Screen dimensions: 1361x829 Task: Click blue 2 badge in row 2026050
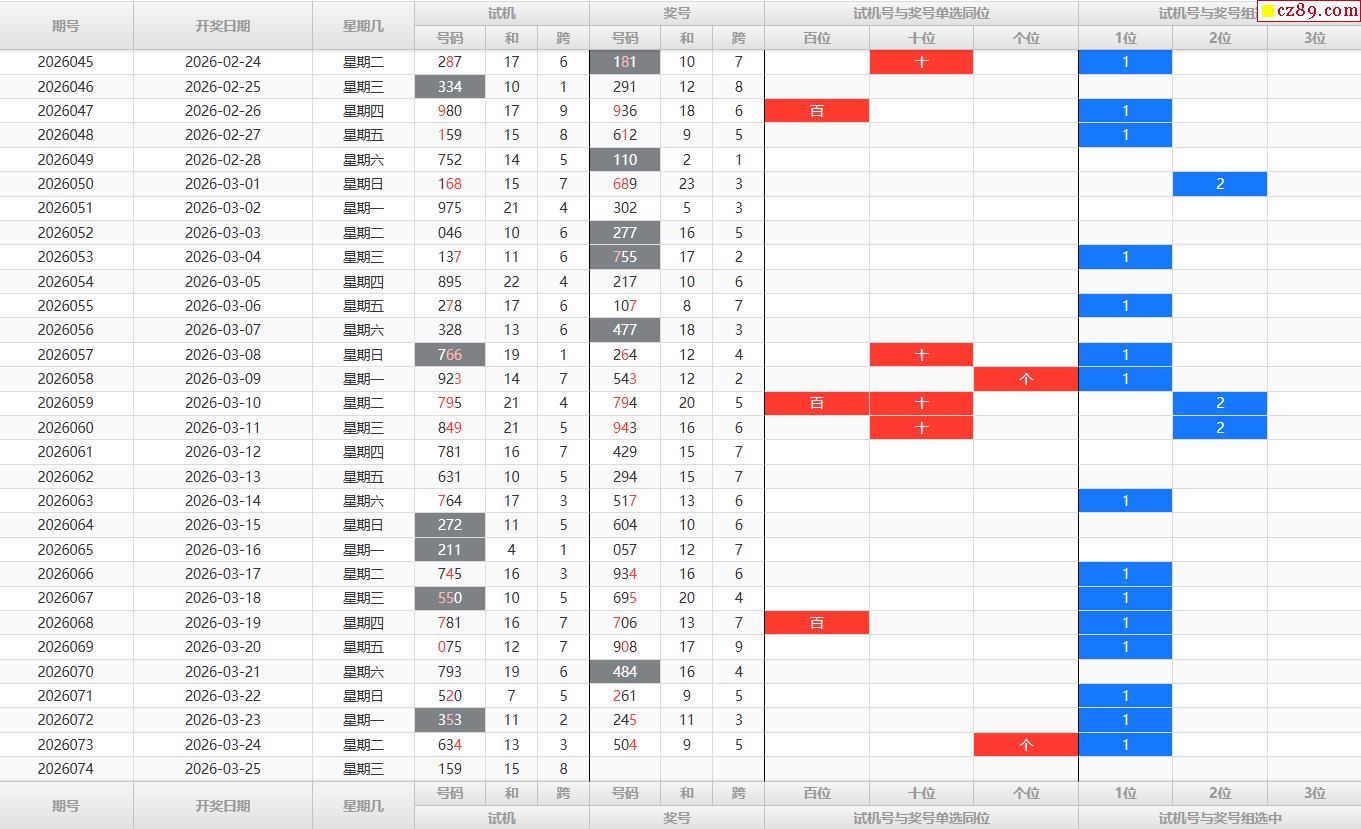1219,184
